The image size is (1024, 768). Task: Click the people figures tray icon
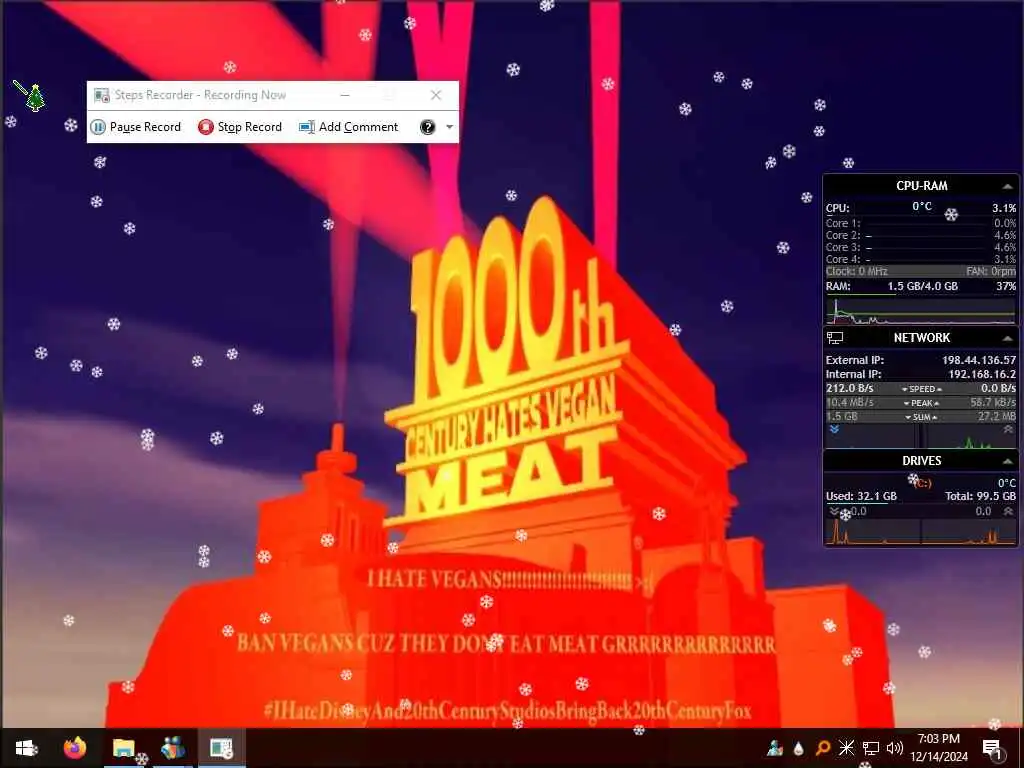(x=775, y=748)
